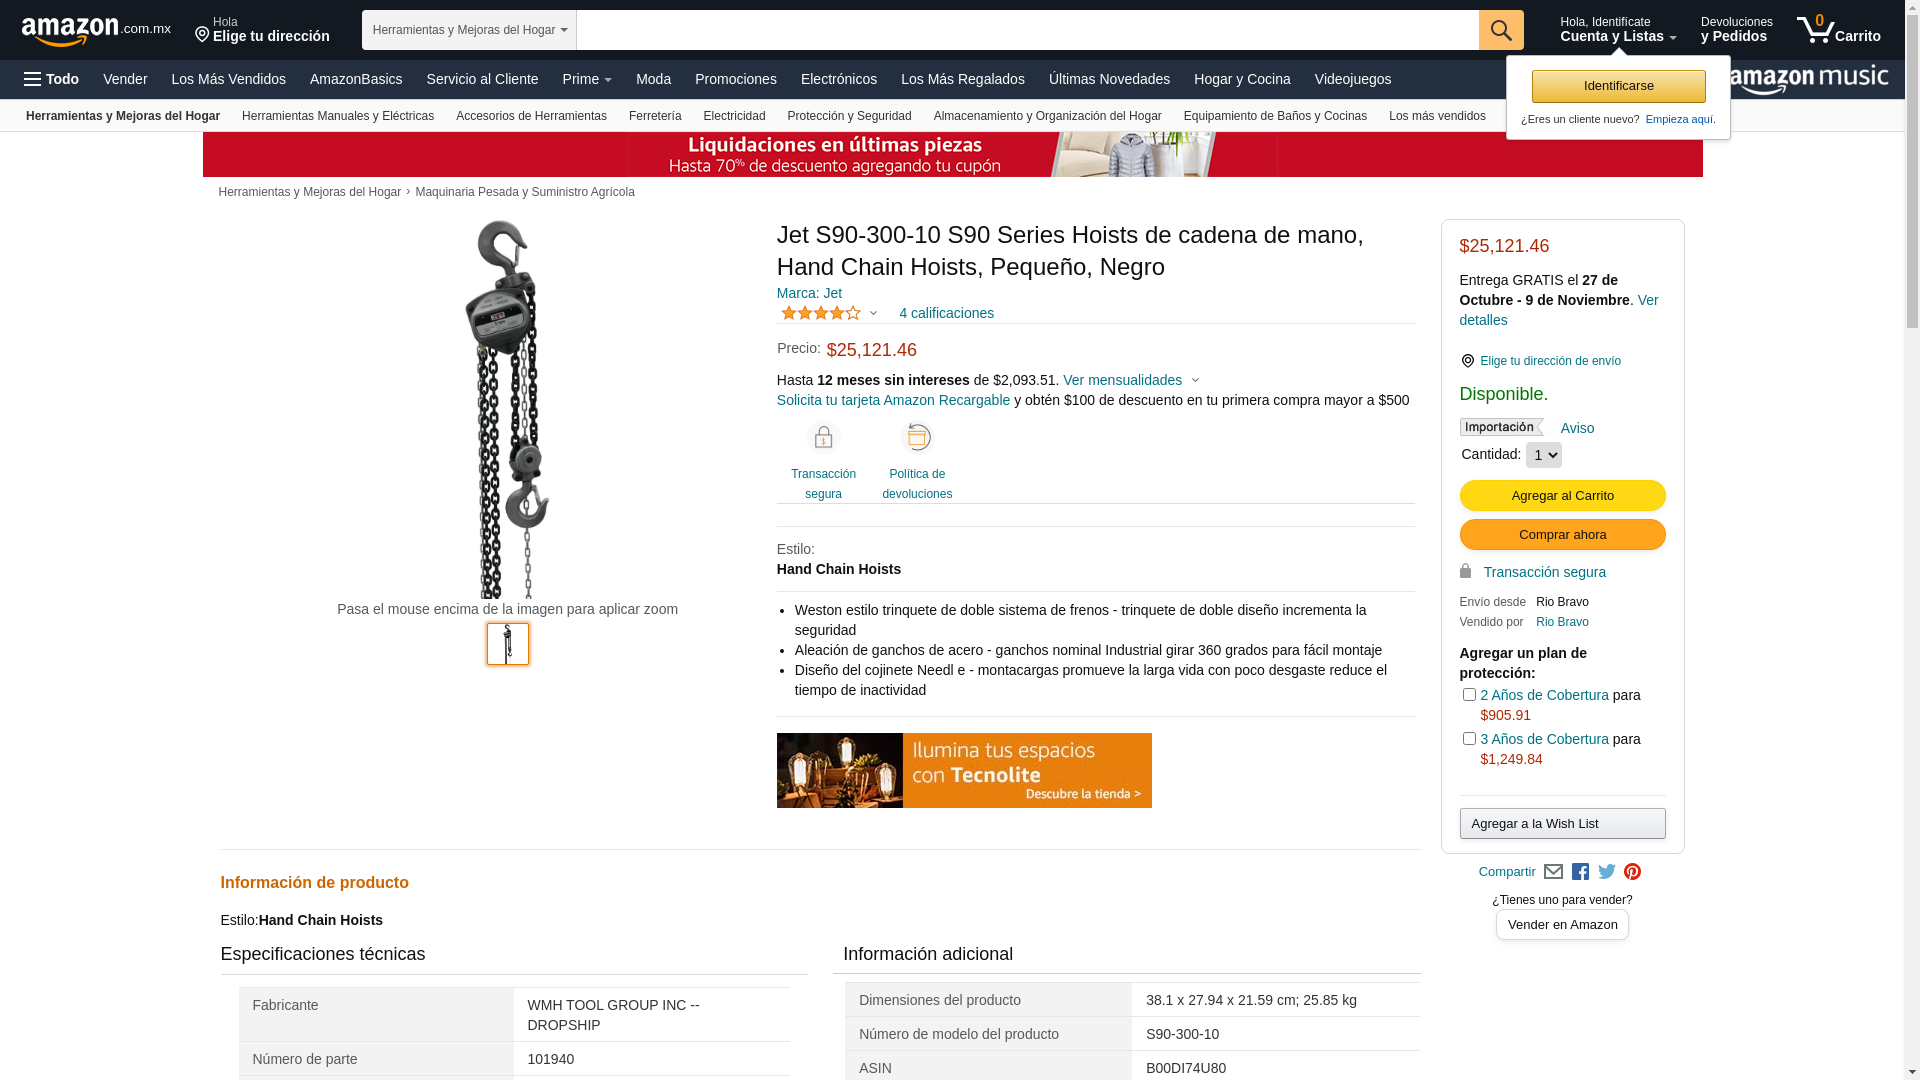
Task: Open the Cantidad quantity dropdown
Action: point(1543,455)
